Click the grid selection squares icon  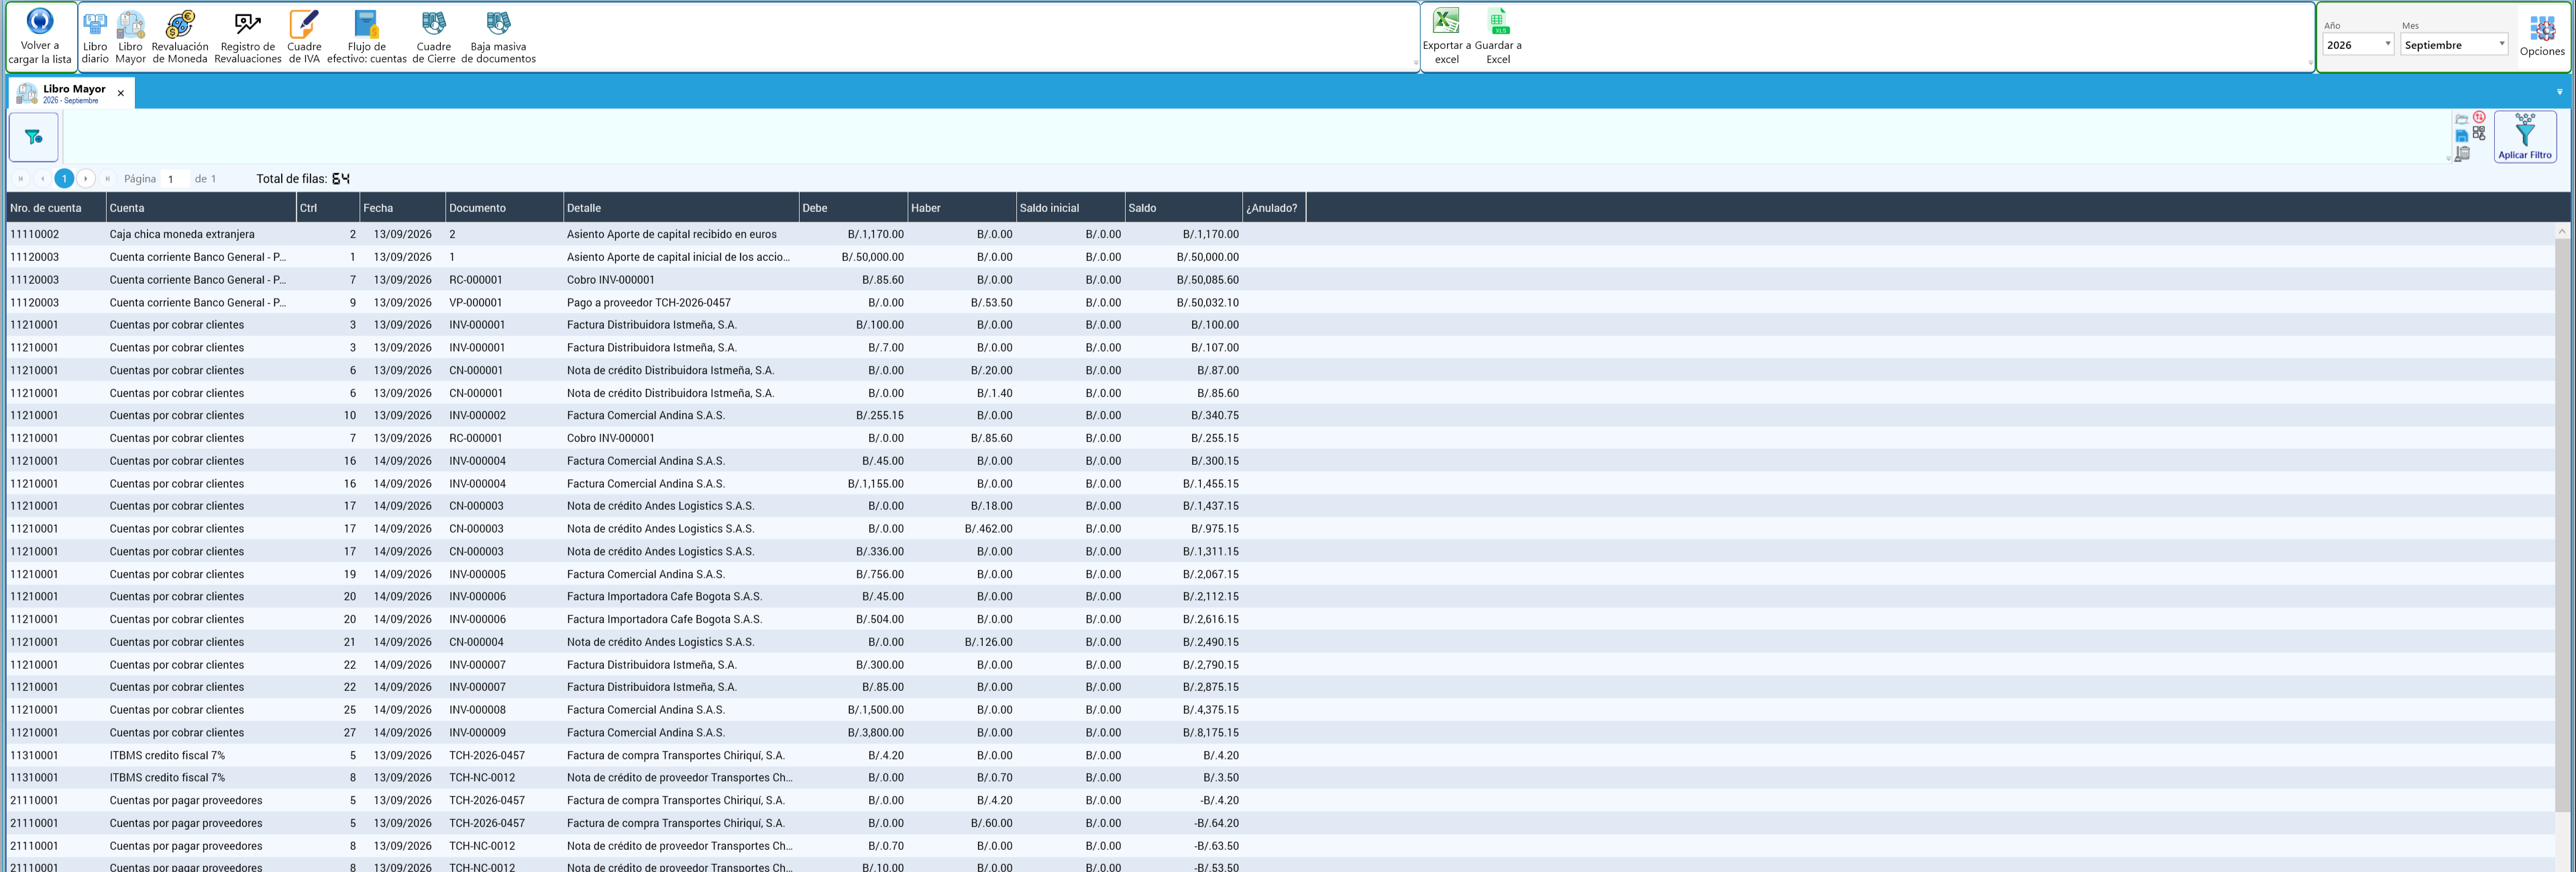[2479, 133]
